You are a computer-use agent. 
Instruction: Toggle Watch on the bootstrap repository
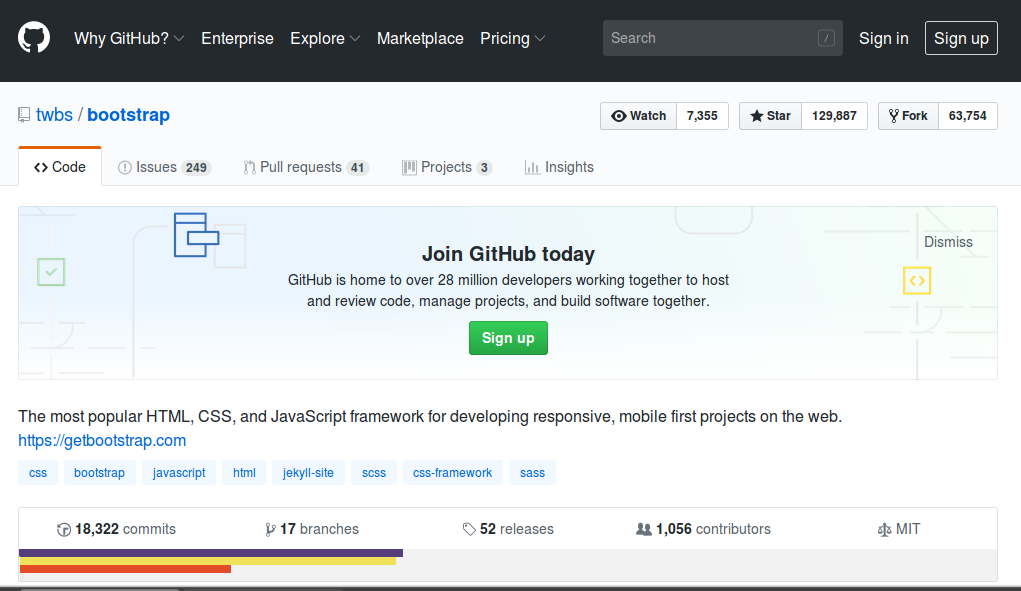point(638,116)
